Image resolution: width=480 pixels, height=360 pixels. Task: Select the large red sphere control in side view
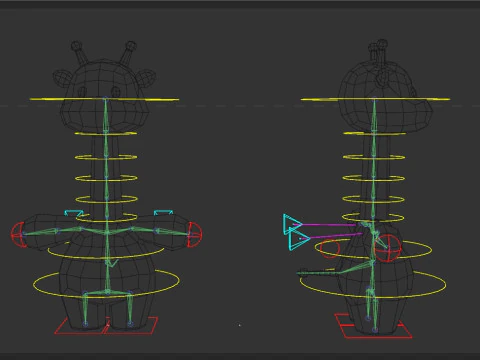click(x=387, y=248)
